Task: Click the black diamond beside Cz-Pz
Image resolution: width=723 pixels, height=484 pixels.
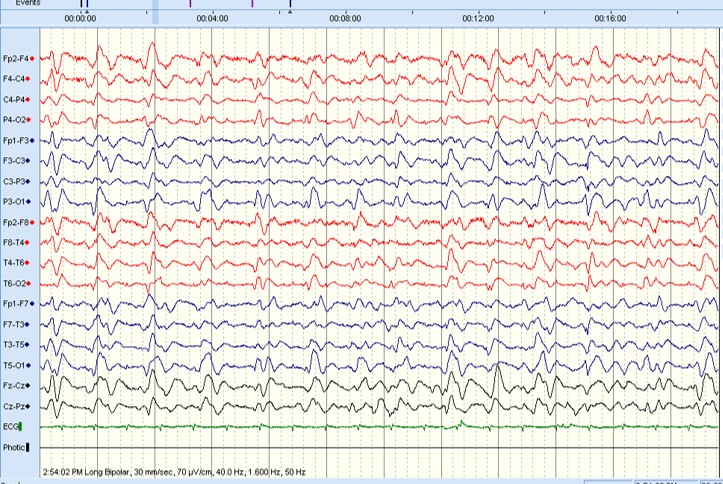Action: pos(28,406)
